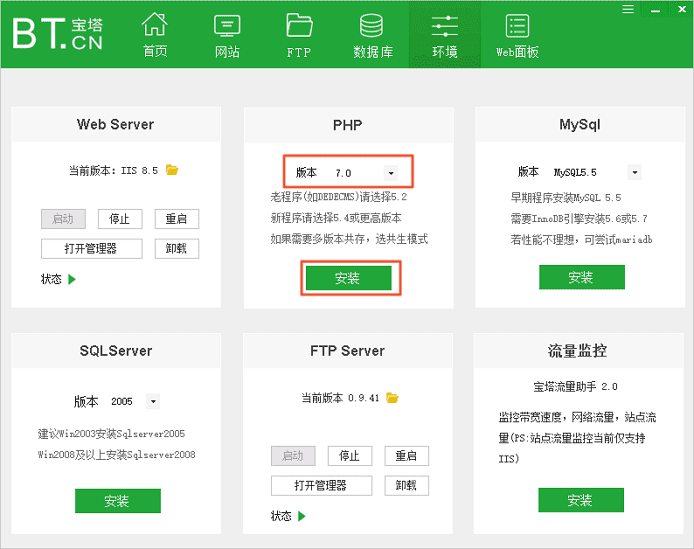This screenshot has height=549, width=694.
Task: Expand the SQLServer version dropdown
Action: point(153,401)
